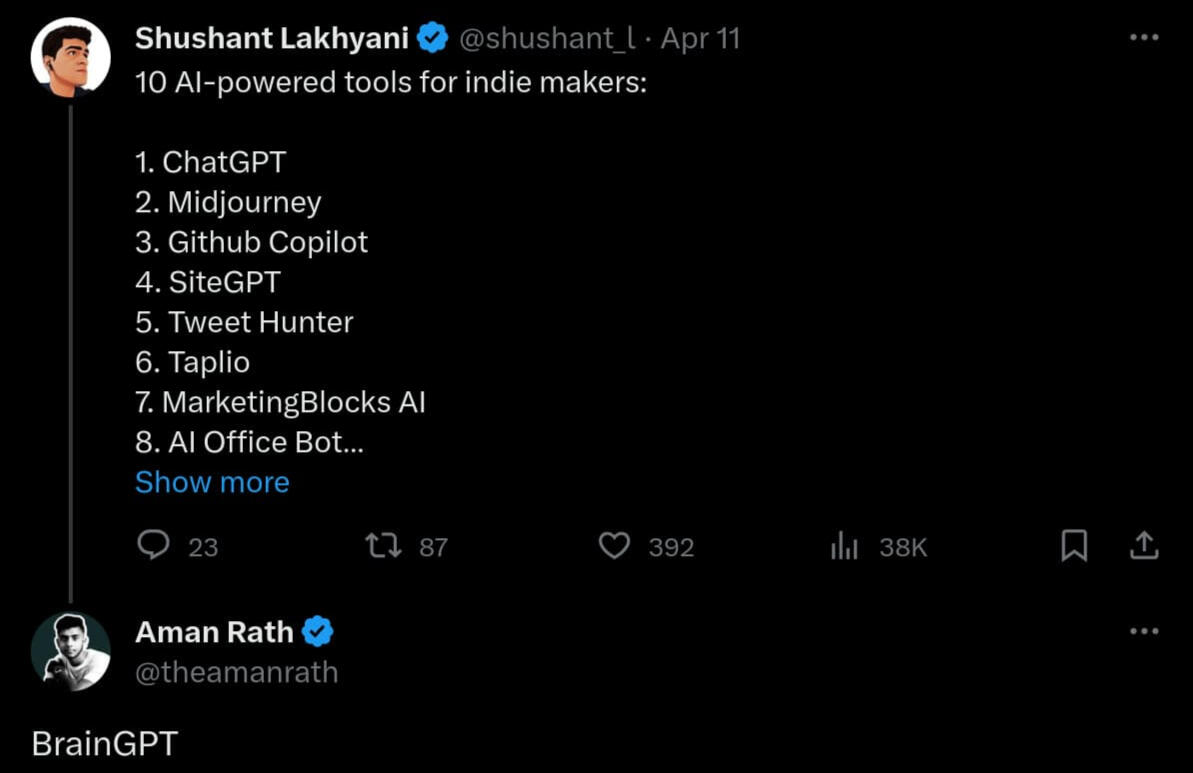Like the tweet with the heart icon
Image resolution: width=1193 pixels, height=773 pixels.
[614, 546]
